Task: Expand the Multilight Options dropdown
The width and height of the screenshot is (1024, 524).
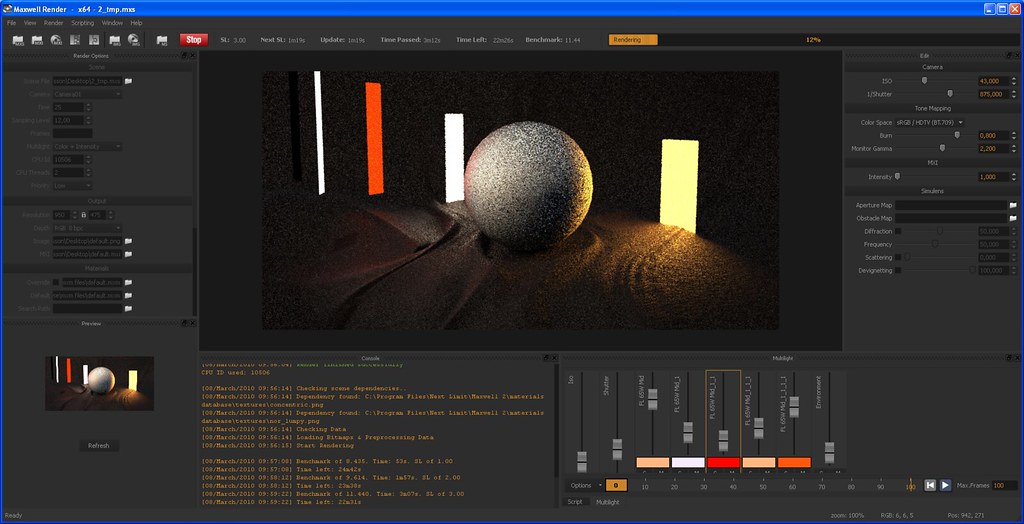Action: (584, 485)
